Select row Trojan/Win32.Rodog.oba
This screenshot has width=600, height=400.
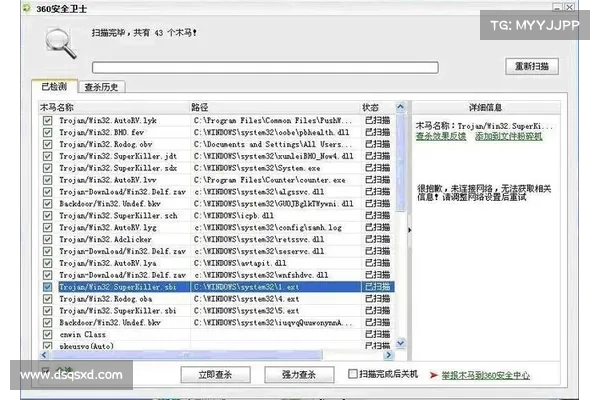[x=217, y=299]
